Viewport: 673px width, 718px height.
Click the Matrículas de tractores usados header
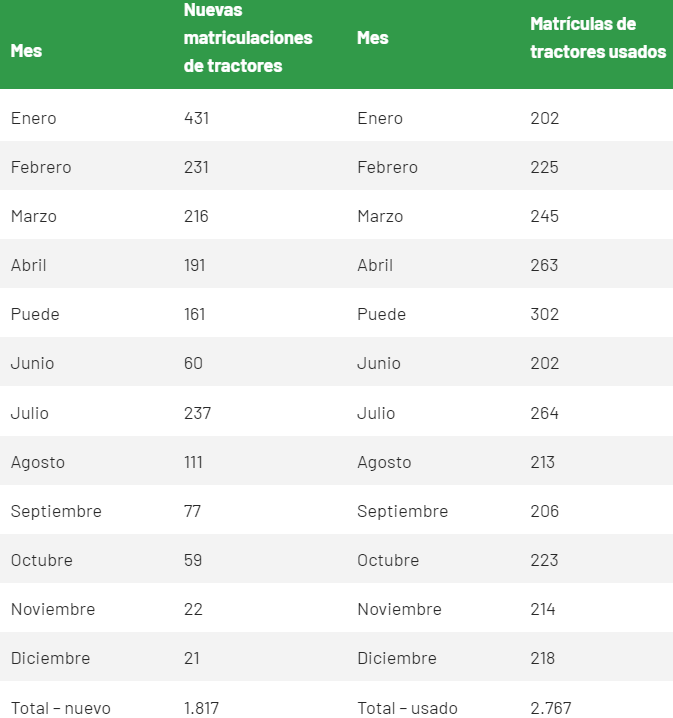pos(597,38)
